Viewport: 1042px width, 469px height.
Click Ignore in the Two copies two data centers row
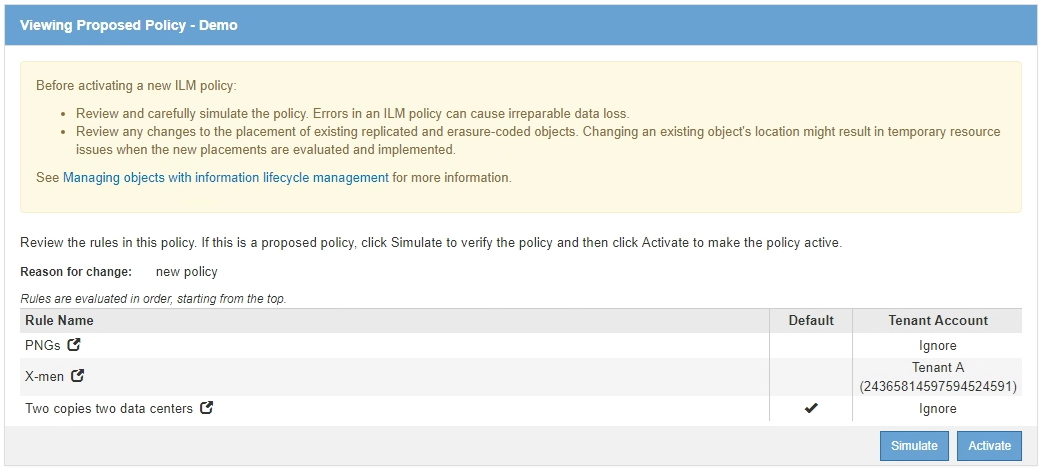click(x=937, y=408)
